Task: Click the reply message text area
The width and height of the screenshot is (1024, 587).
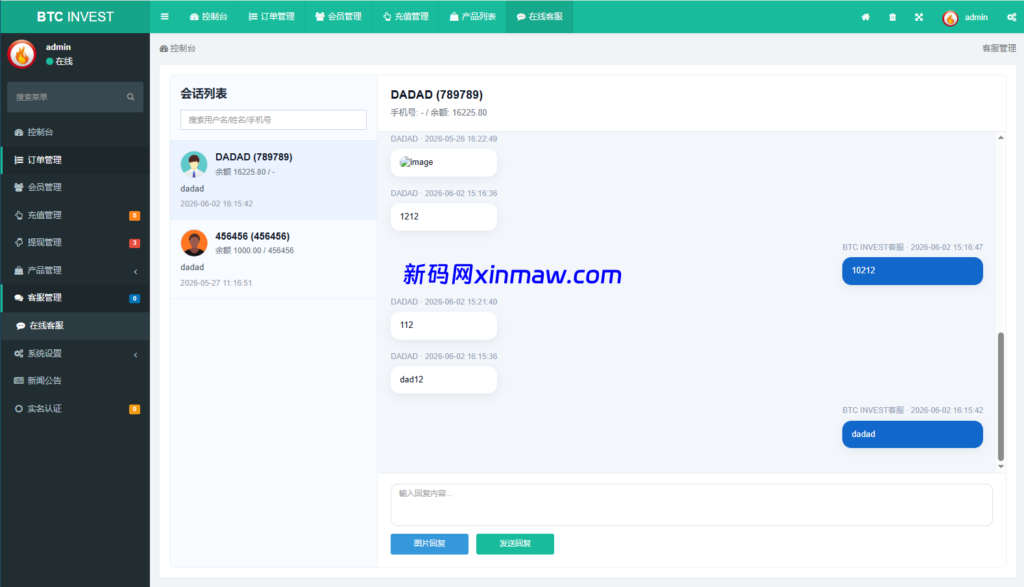Action: (x=691, y=505)
